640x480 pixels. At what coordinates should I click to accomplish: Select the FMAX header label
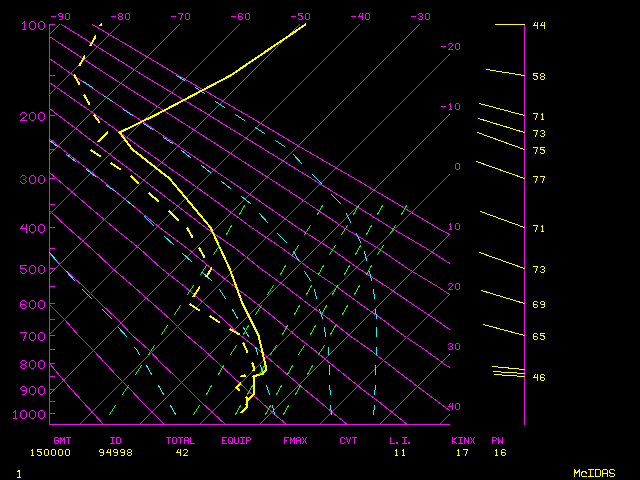coord(295,440)
